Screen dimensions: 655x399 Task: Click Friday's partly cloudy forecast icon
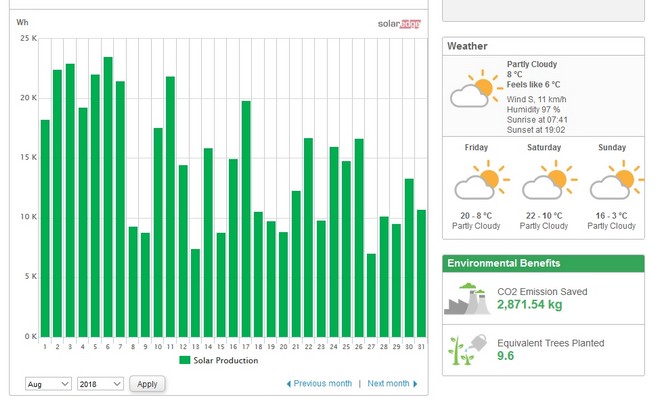(482, 180)
